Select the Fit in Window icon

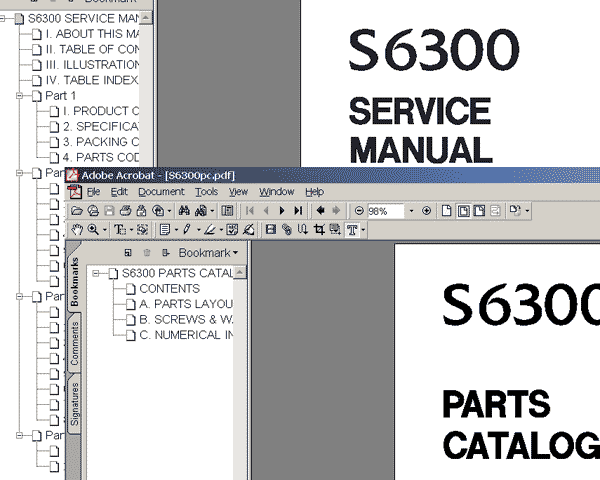(464, 211)
